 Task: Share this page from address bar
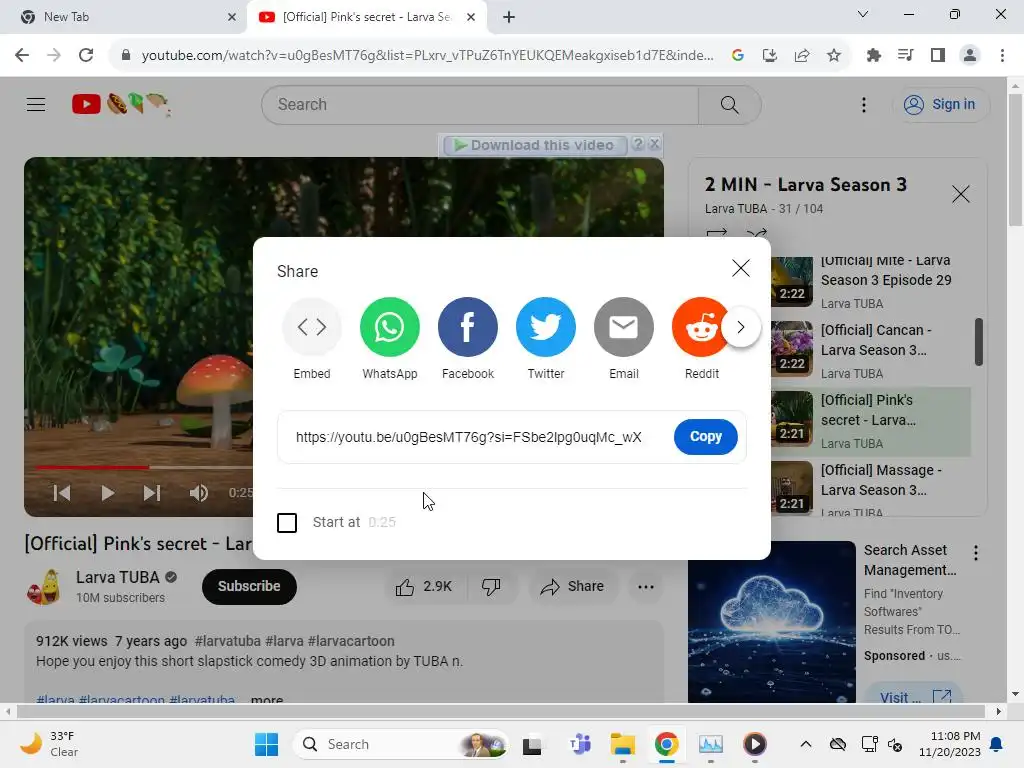[801, 56]
